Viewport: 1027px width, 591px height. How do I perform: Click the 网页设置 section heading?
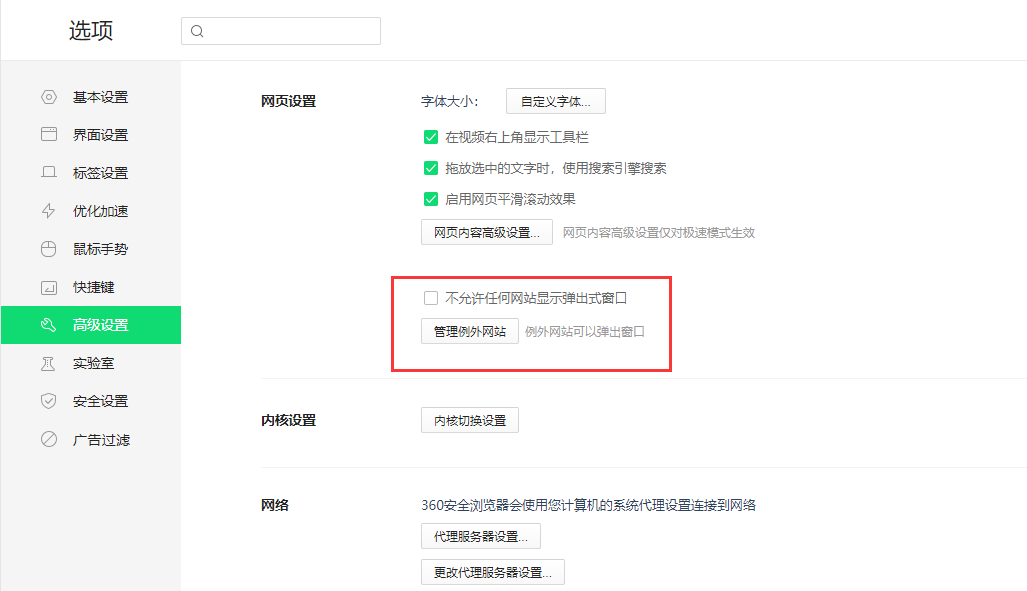click(288, 101)
